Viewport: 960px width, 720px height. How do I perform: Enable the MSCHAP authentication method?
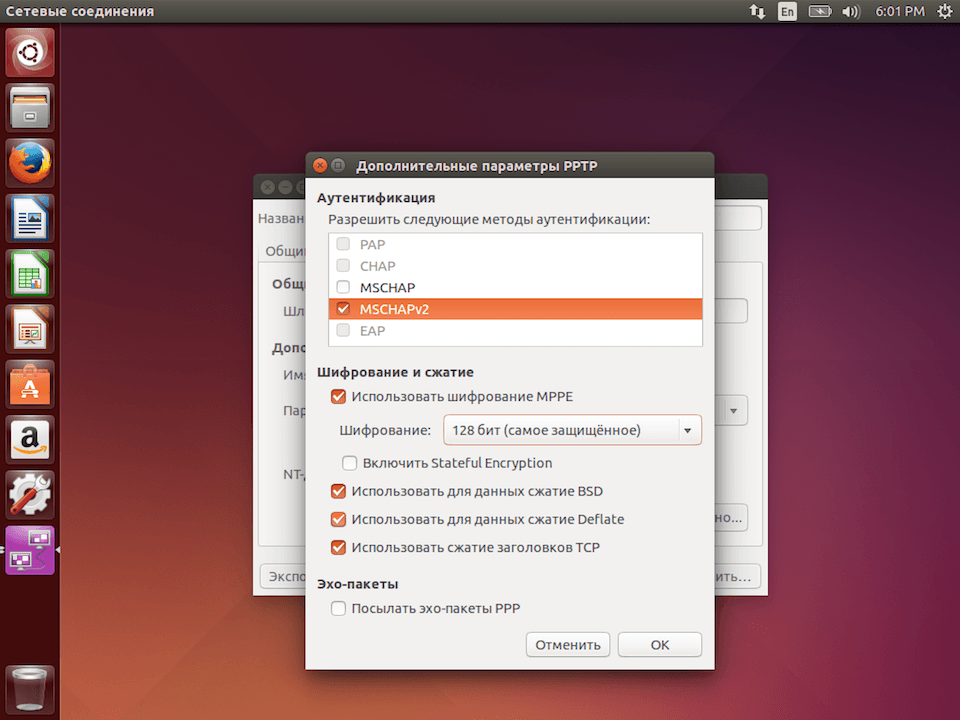pyautogui.click(x=343, y=287)
